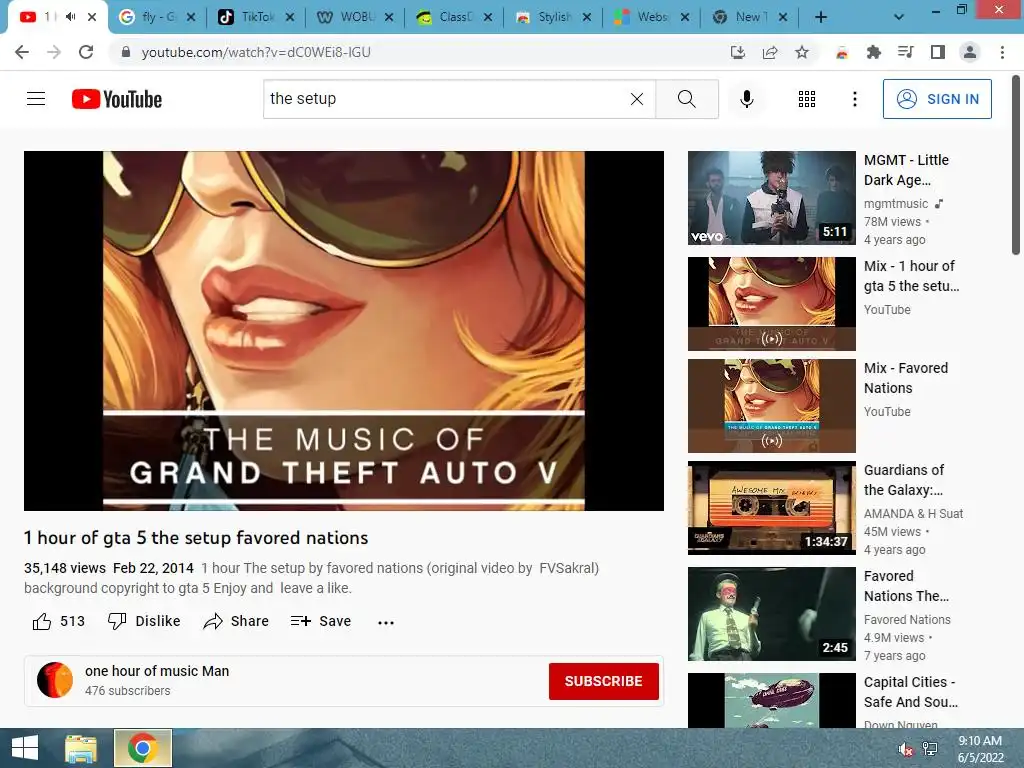Open the Chrome profile avatar
This screenshot has height=768, width=1024.
tap(970, 52)
